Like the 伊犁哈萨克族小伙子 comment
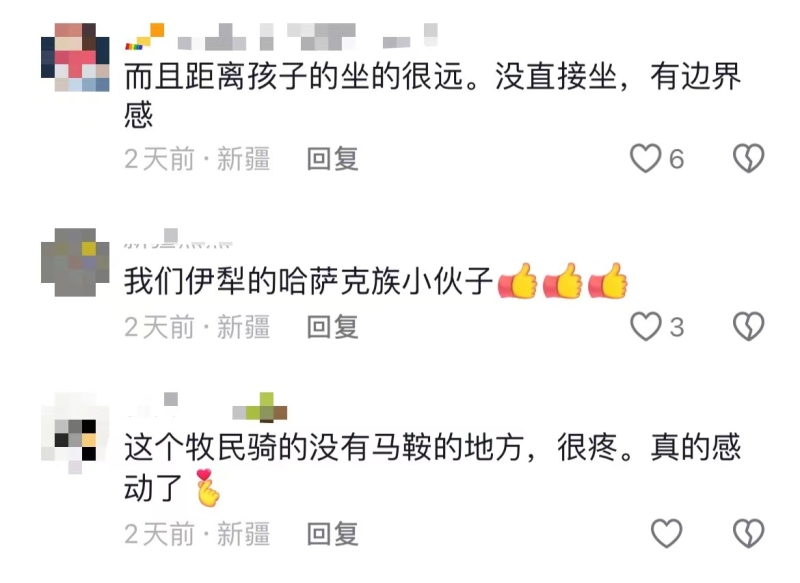 [x=645, y=326]
